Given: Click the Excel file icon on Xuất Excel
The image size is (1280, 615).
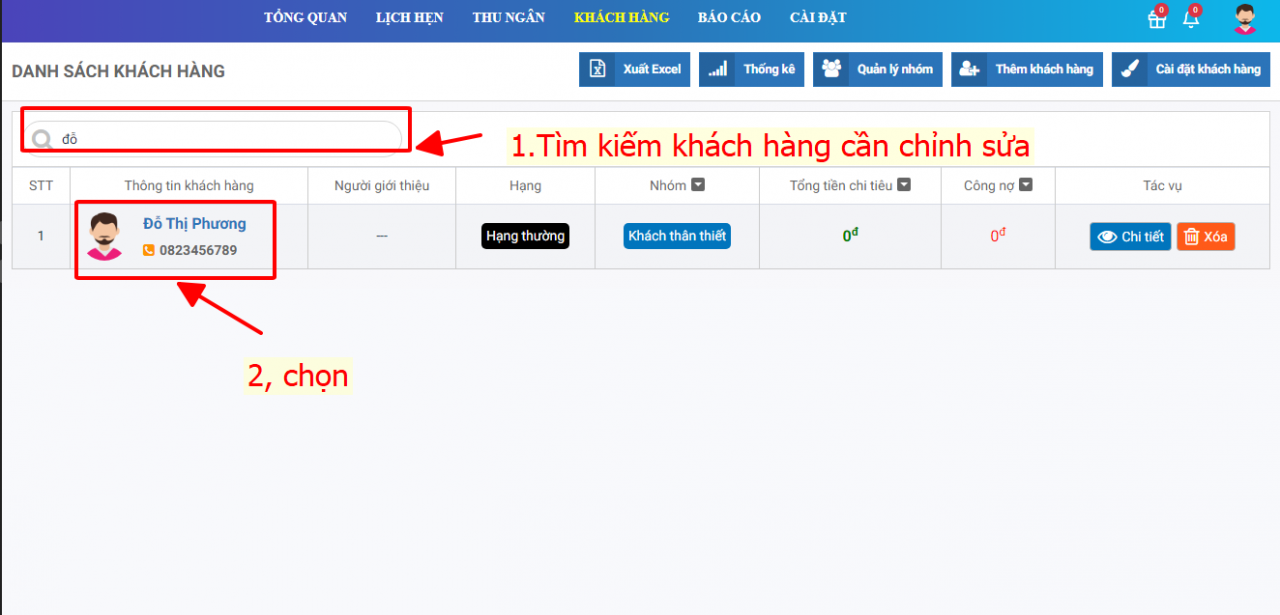Looking at the screenshot, I should tap(597, 69).
